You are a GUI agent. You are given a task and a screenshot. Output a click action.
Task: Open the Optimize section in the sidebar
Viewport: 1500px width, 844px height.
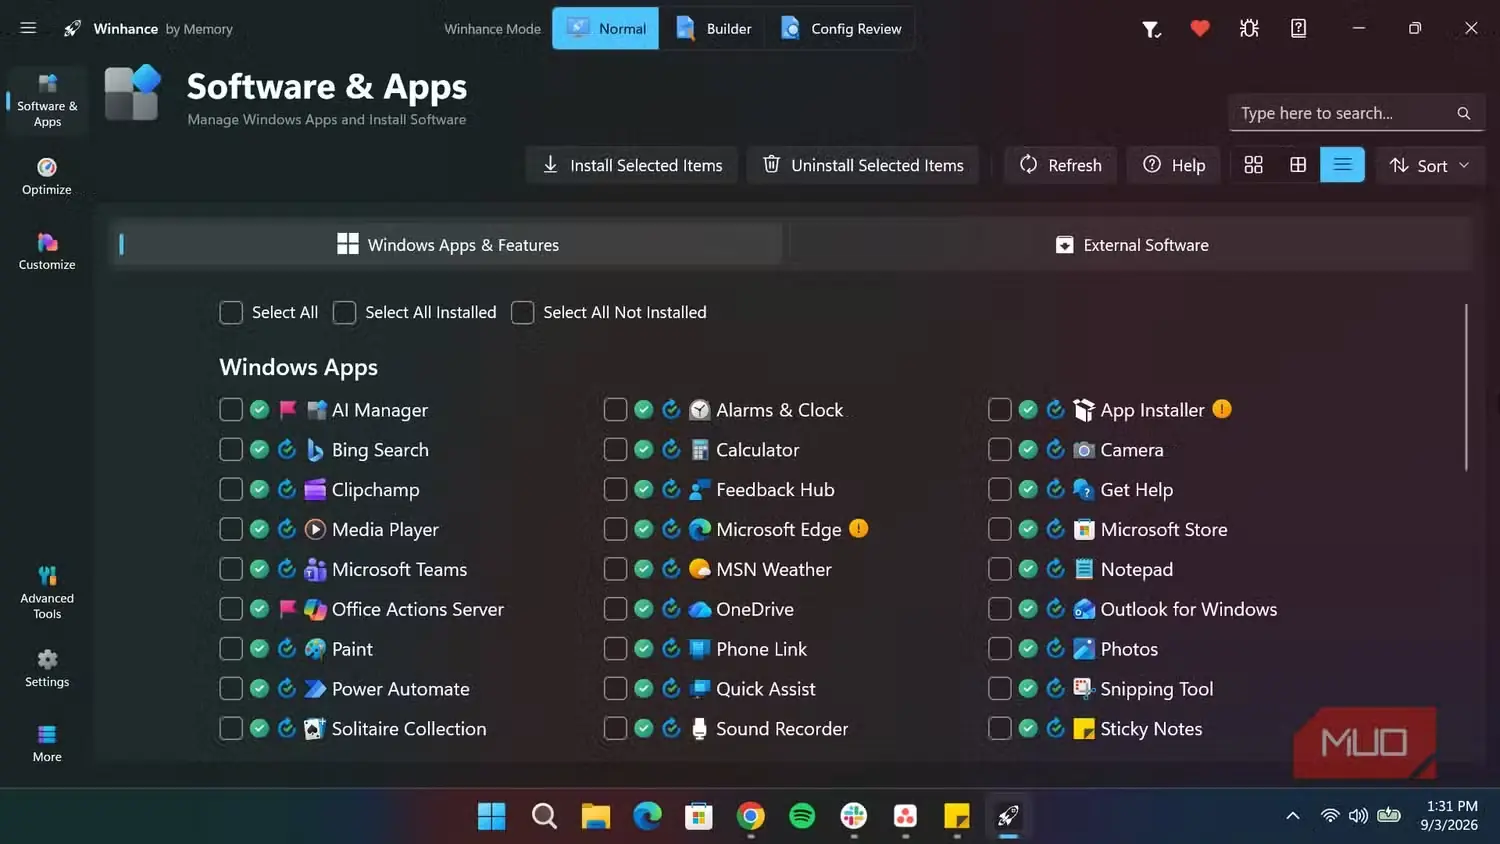47,177
